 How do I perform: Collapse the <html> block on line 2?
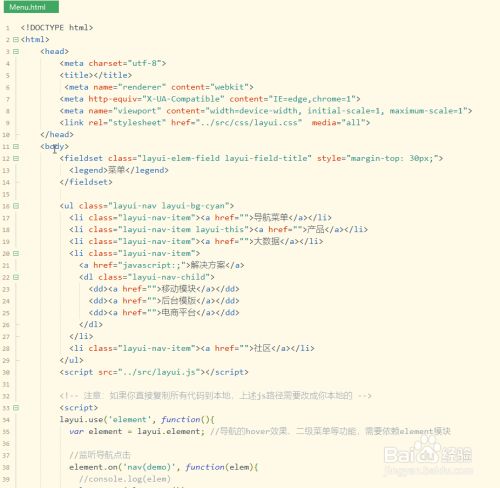[16, 39]
